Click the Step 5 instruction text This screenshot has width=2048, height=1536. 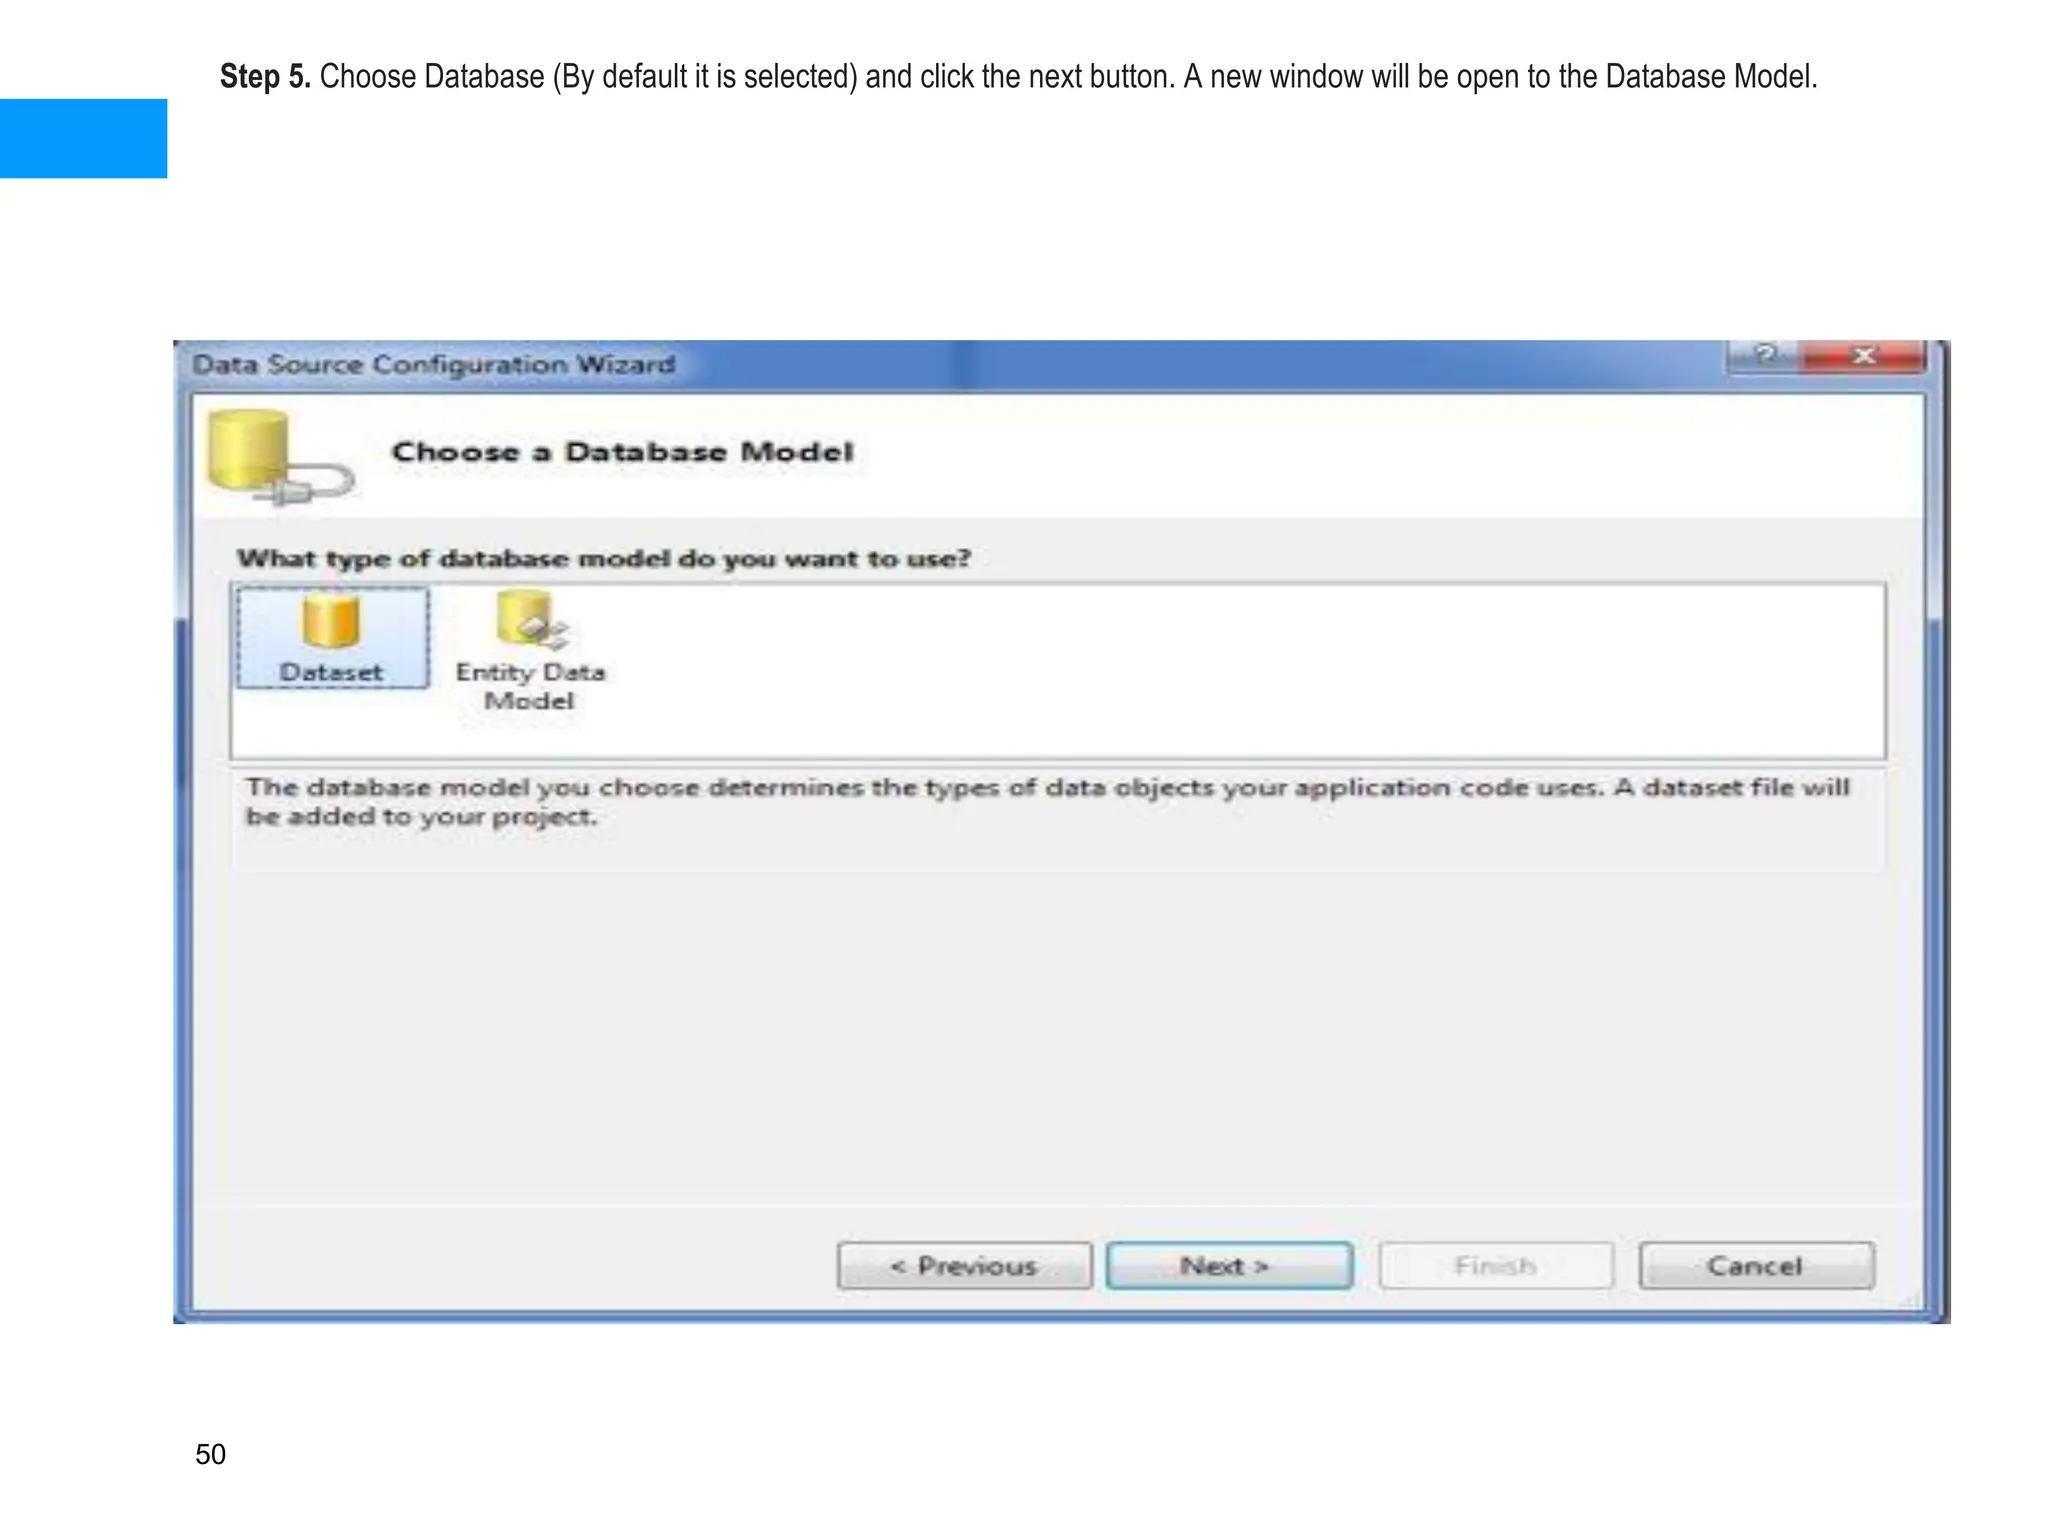[x=1017, y=77]
